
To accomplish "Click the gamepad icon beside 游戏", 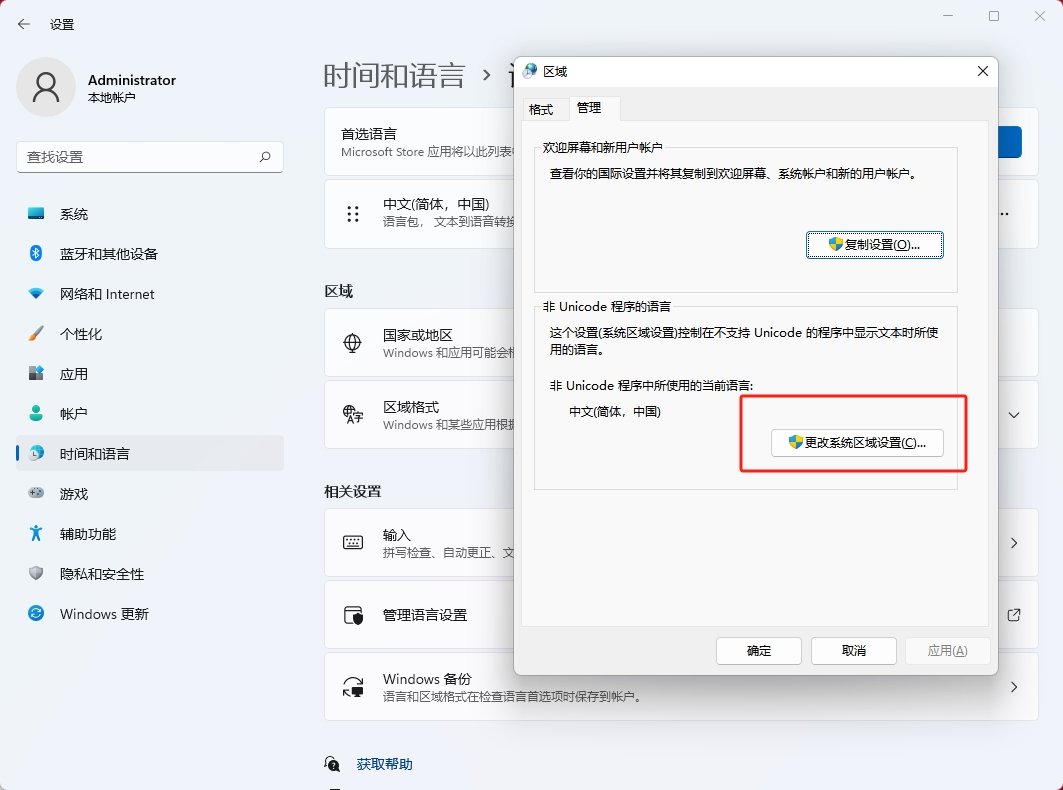I will [x=36, y=493].
